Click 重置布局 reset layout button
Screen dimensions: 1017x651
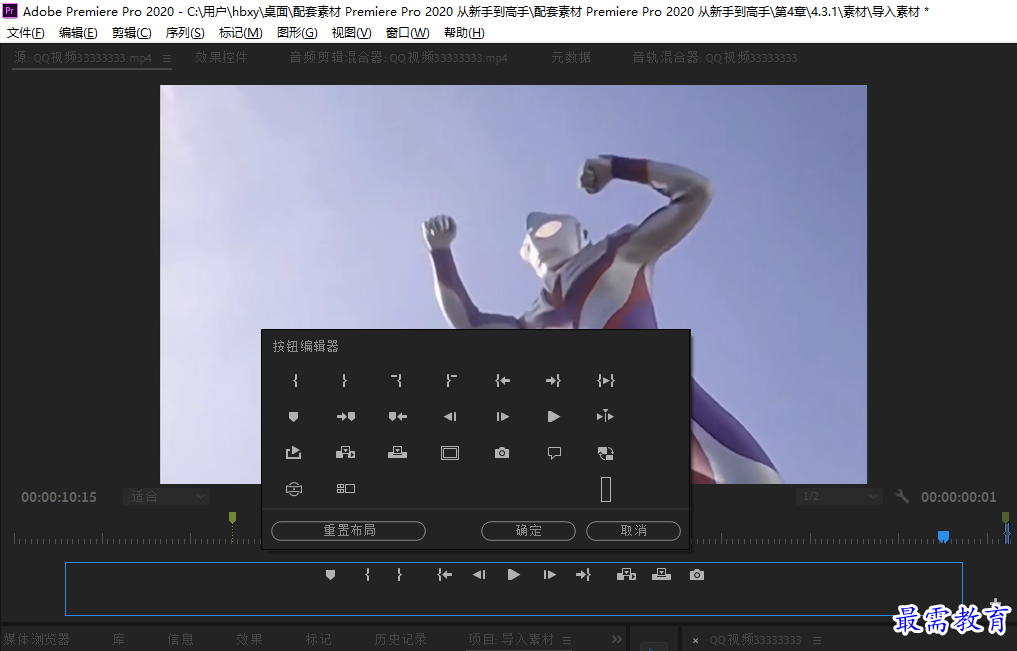[x=348, y=531]
